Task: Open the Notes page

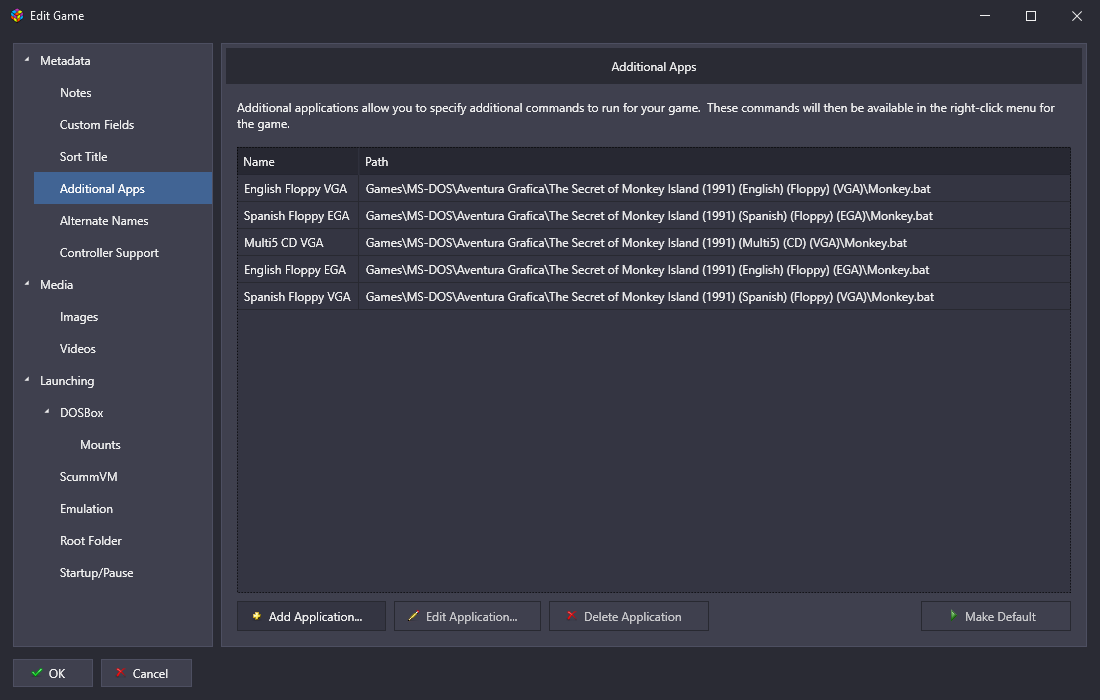Action: click(x=76, y=93)
